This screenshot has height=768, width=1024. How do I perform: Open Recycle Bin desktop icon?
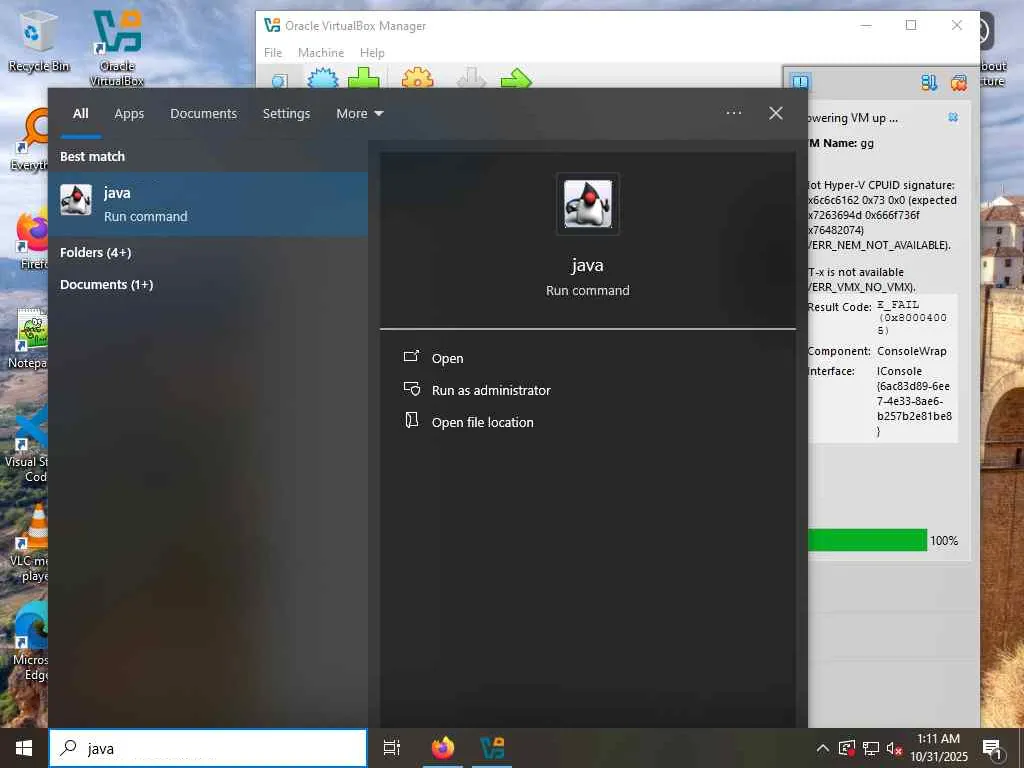point(39,42)
